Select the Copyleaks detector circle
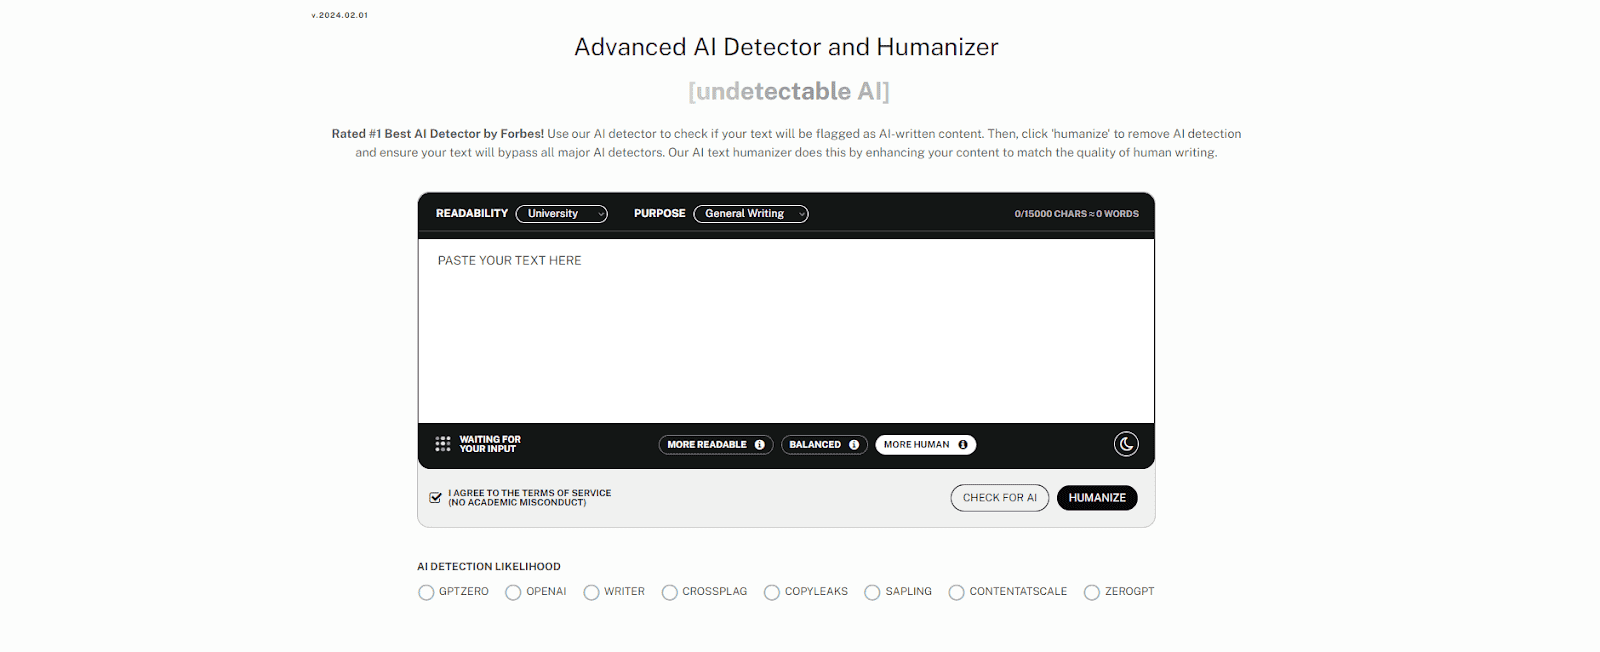 772,592
